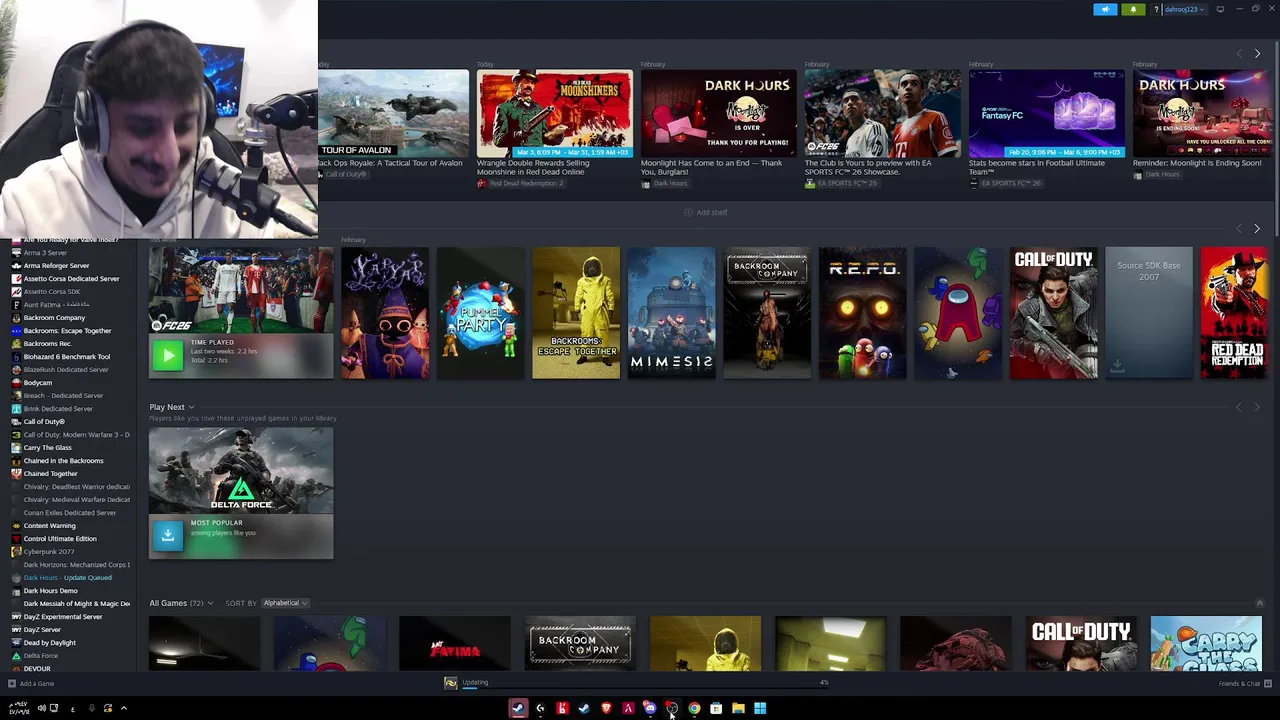Open Dark Hours 'Is Over' news item
1280x720 pixels.
[x=719, y=114]
